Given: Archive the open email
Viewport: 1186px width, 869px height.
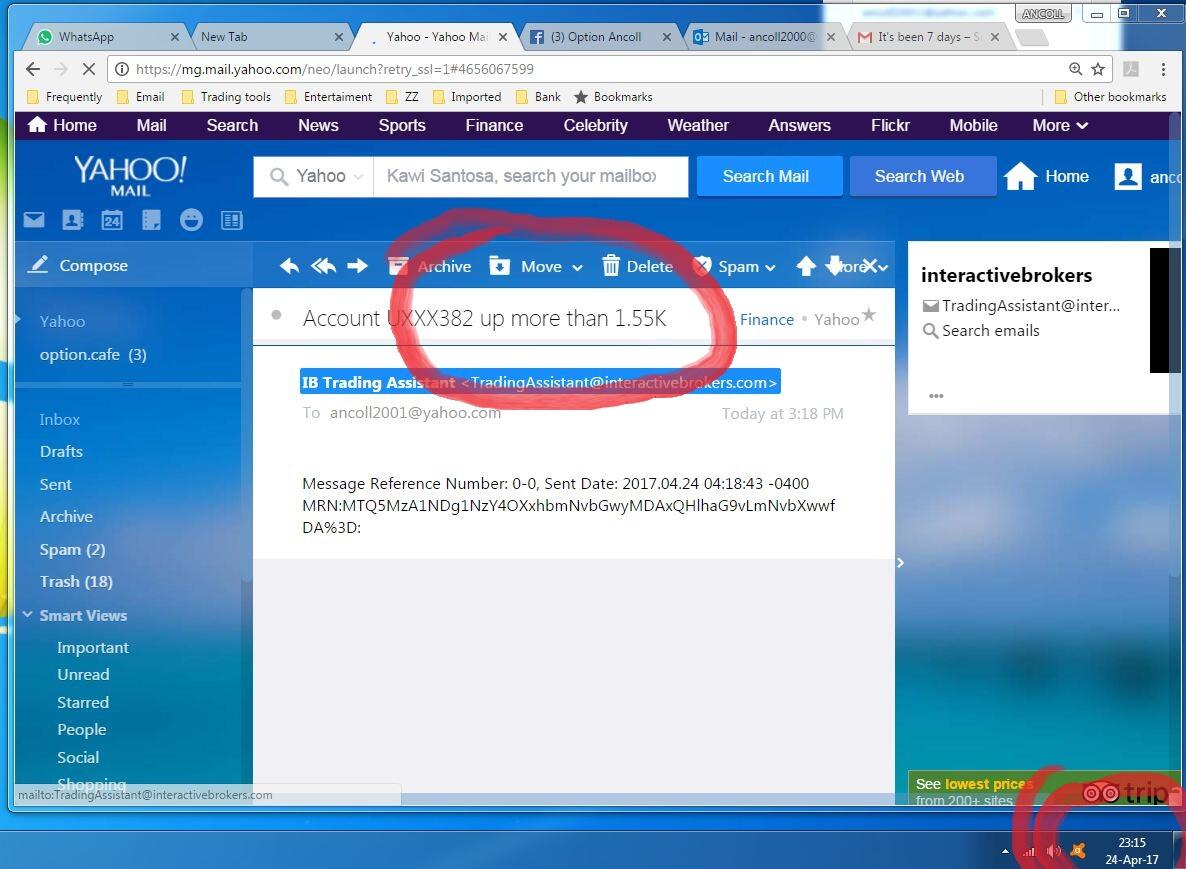Looking at the screenshot, I should pos(430,266).
